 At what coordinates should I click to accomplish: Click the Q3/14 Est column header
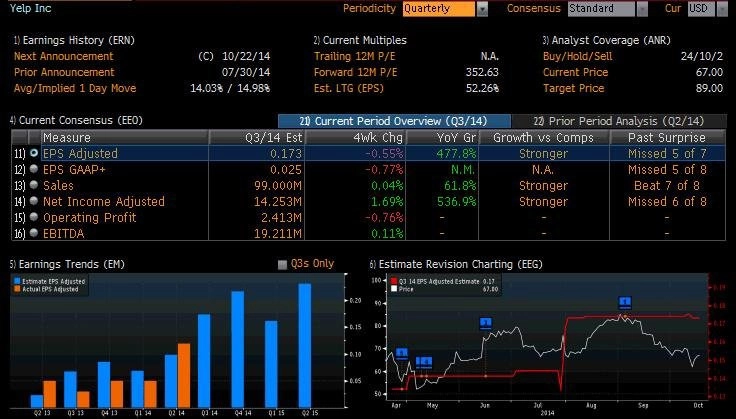257,137
